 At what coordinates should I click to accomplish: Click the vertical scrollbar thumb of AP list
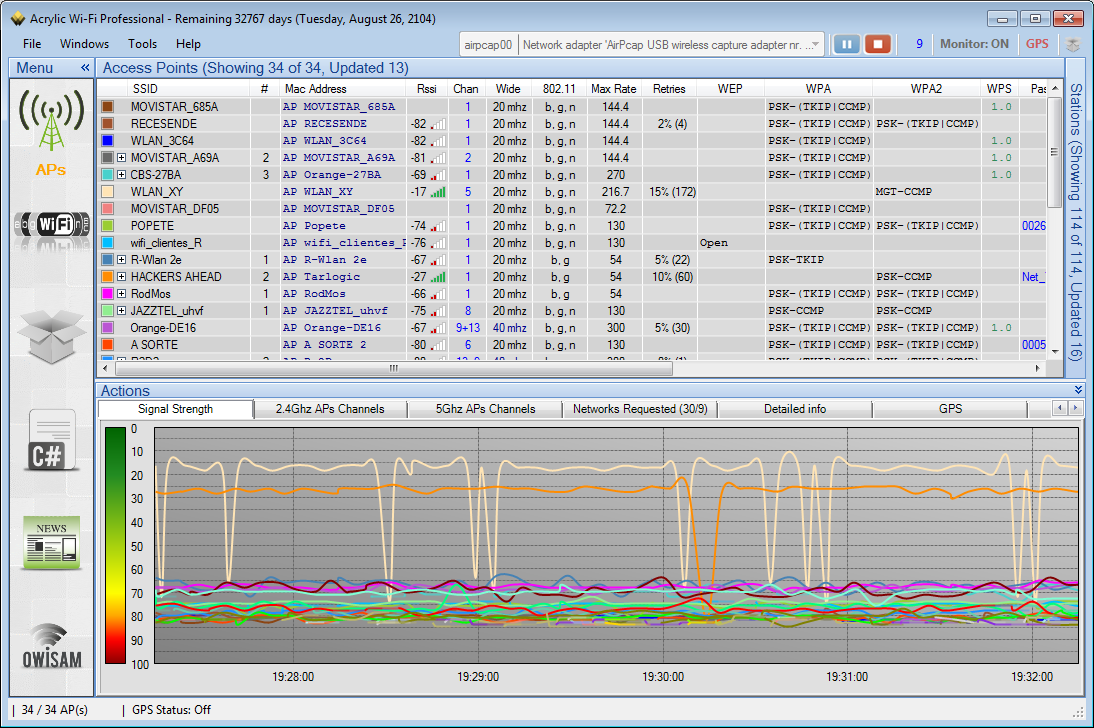(x=1054, y=151)
